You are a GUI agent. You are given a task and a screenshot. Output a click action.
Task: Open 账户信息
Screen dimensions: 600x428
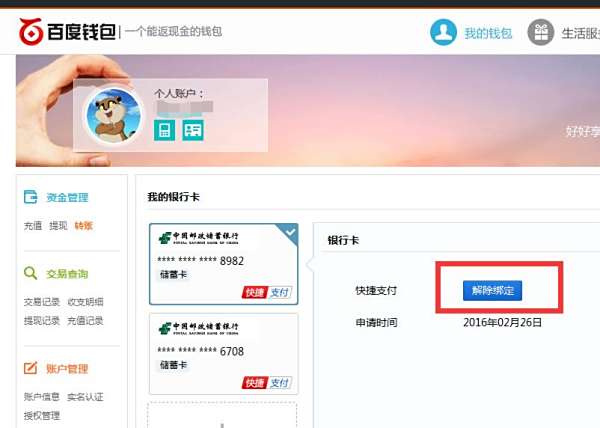(42, 397)
